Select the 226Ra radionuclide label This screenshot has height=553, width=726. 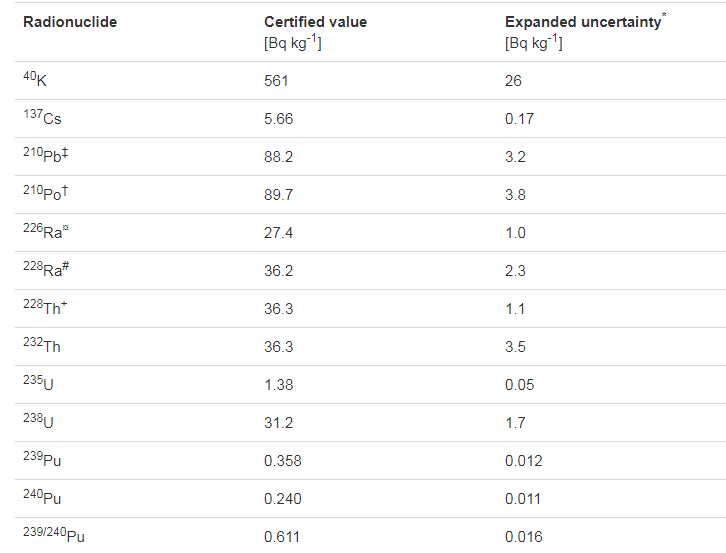tap(46, 233)
